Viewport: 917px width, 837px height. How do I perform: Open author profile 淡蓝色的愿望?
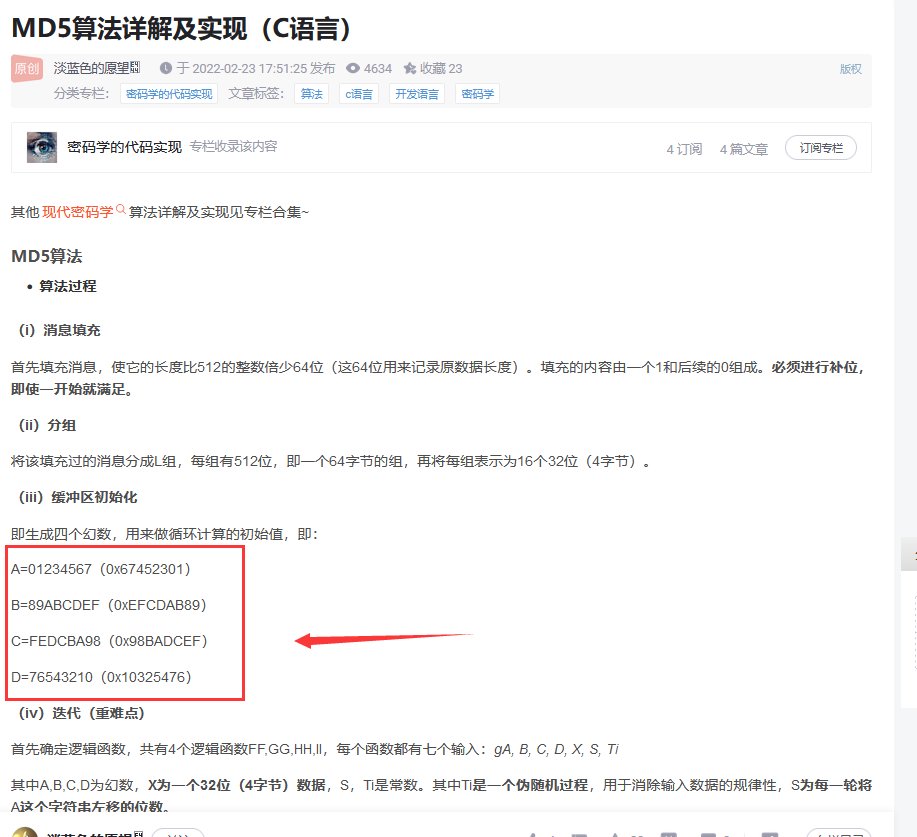90,69
